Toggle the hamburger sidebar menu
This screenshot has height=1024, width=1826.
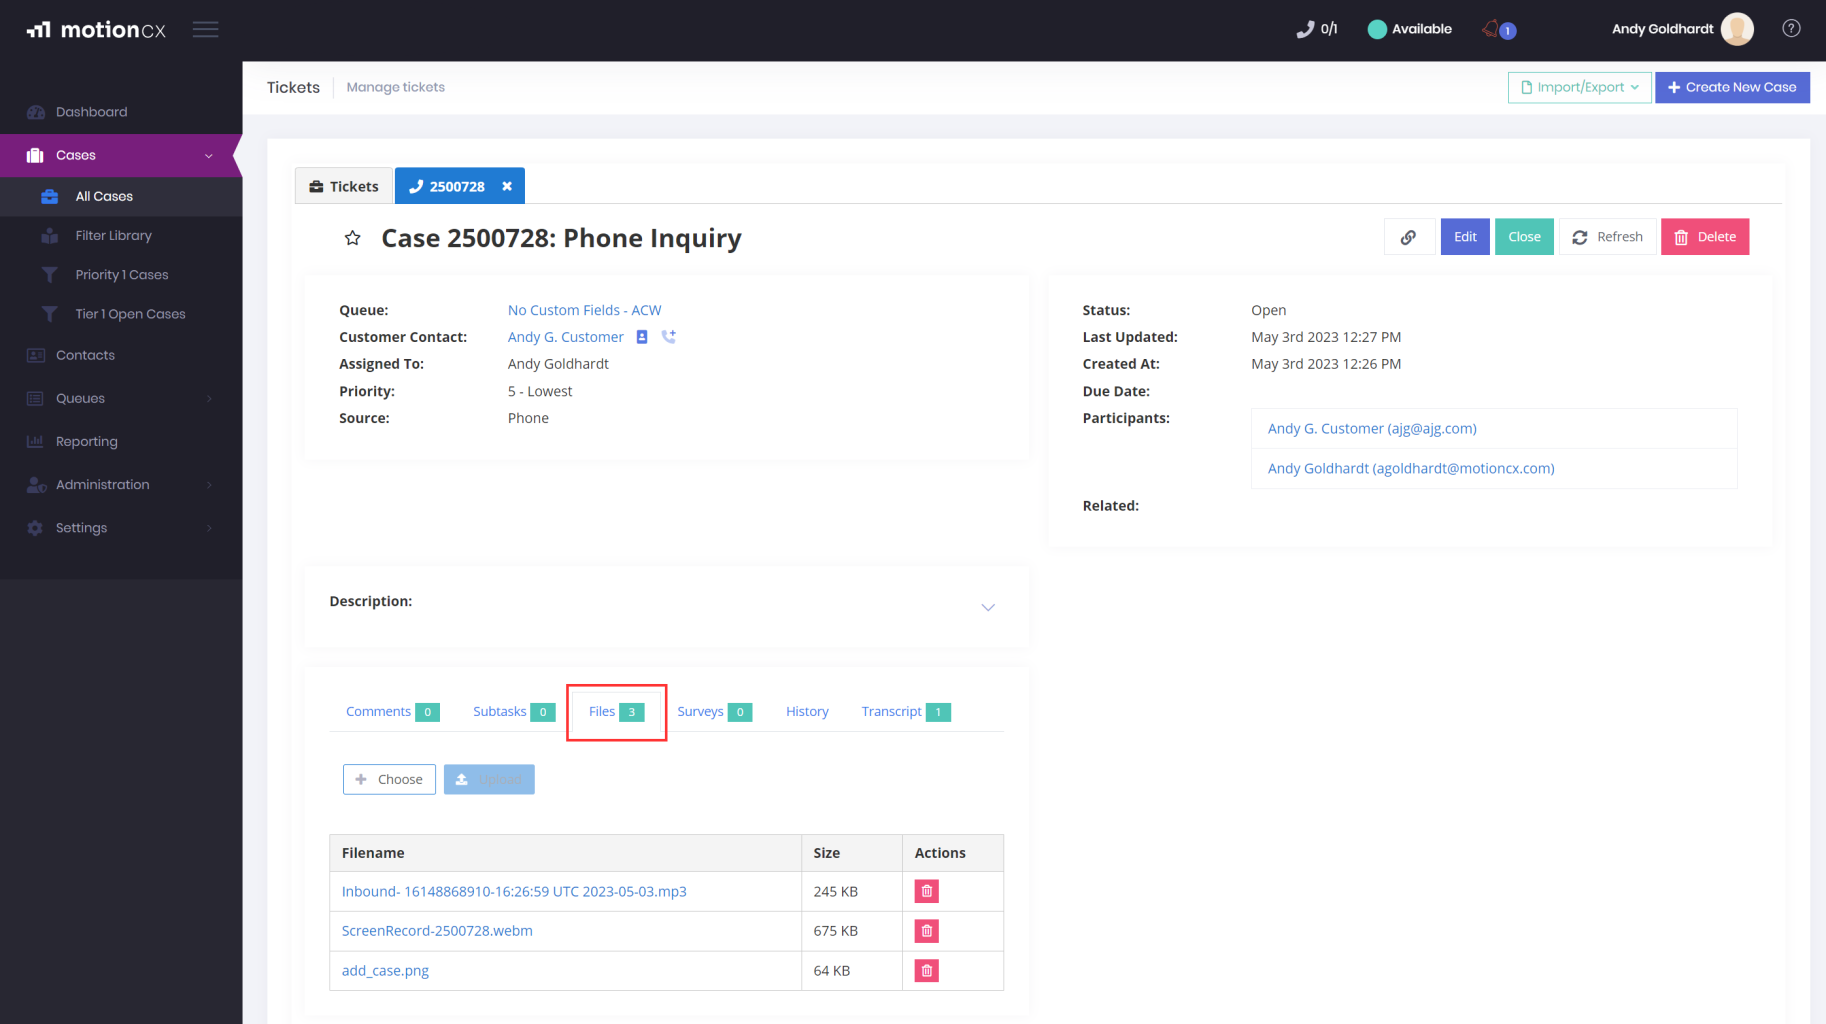coord(206,30)
